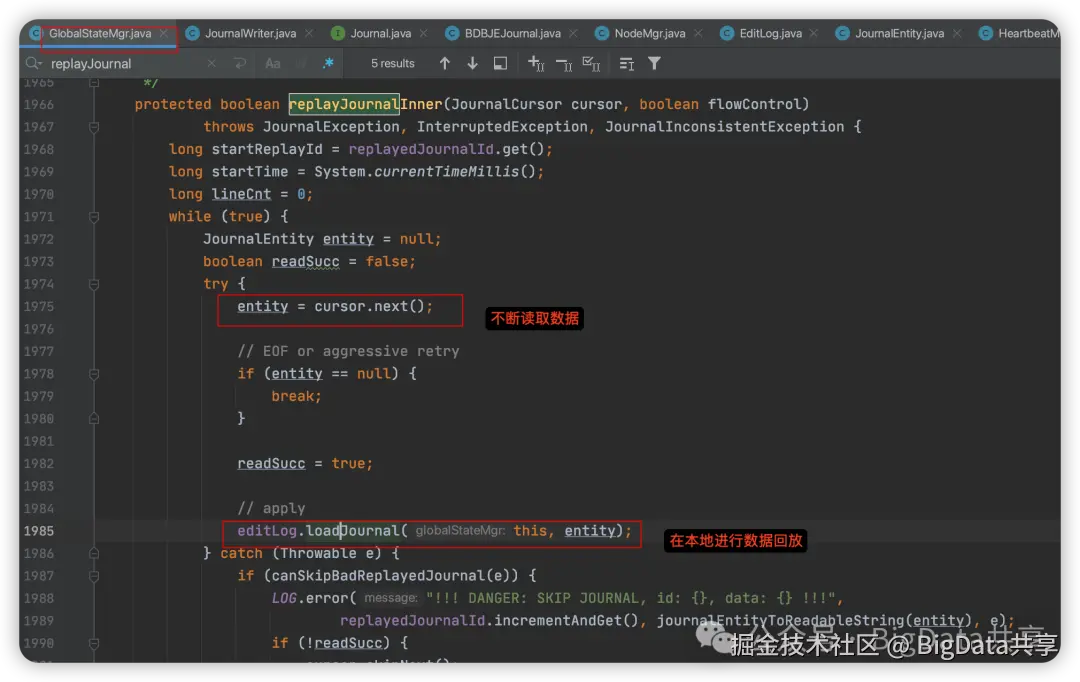Image resolution: width=1080 pixels, height=682 pixels.
Task: Click currentTimeMillis on line 1969
Action: pos(446,172)
